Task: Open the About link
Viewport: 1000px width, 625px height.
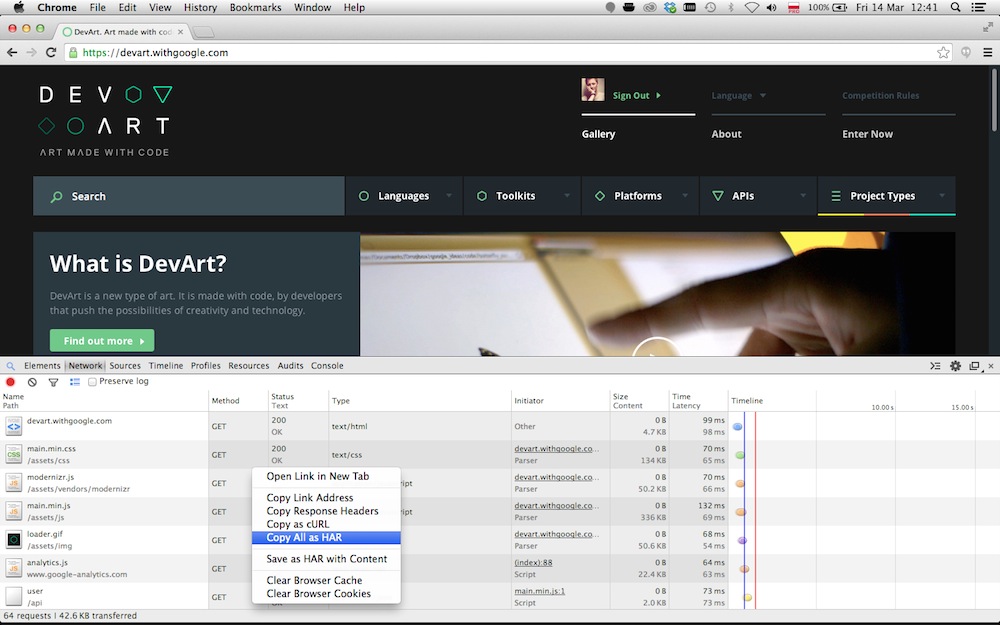Action: click(x=726, y=134)
